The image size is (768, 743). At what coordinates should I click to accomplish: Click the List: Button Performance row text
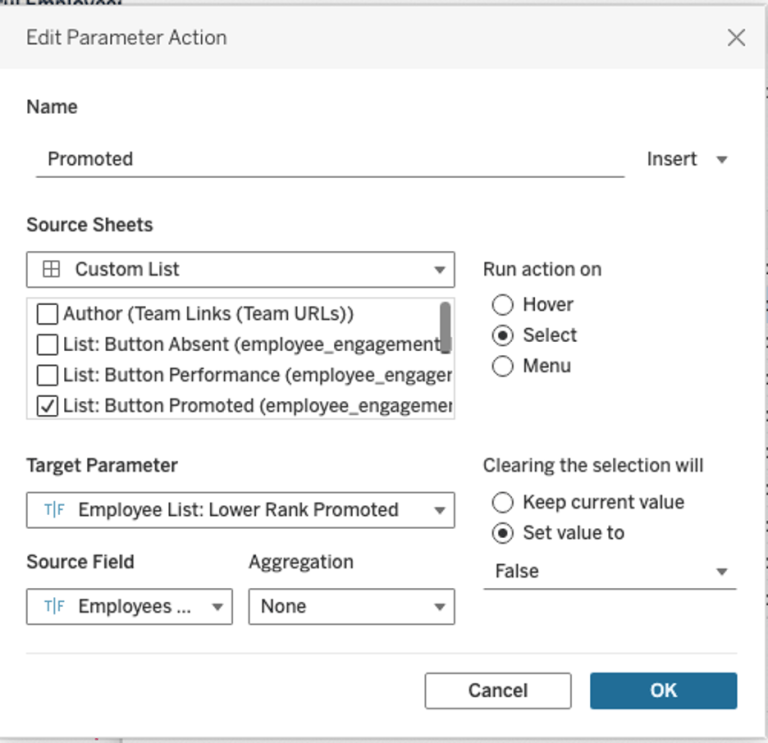point(257,375)
